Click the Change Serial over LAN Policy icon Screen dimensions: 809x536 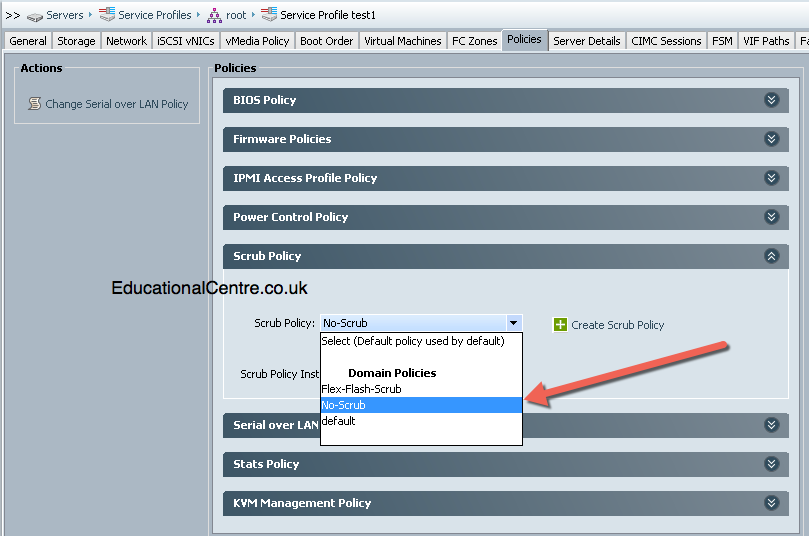point(35,104)
